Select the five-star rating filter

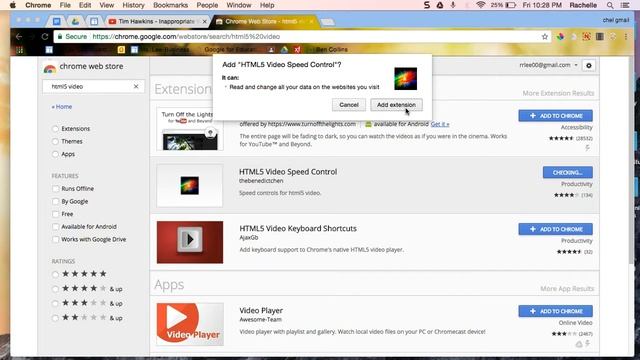pyautogui.click(x=55, y=274)
